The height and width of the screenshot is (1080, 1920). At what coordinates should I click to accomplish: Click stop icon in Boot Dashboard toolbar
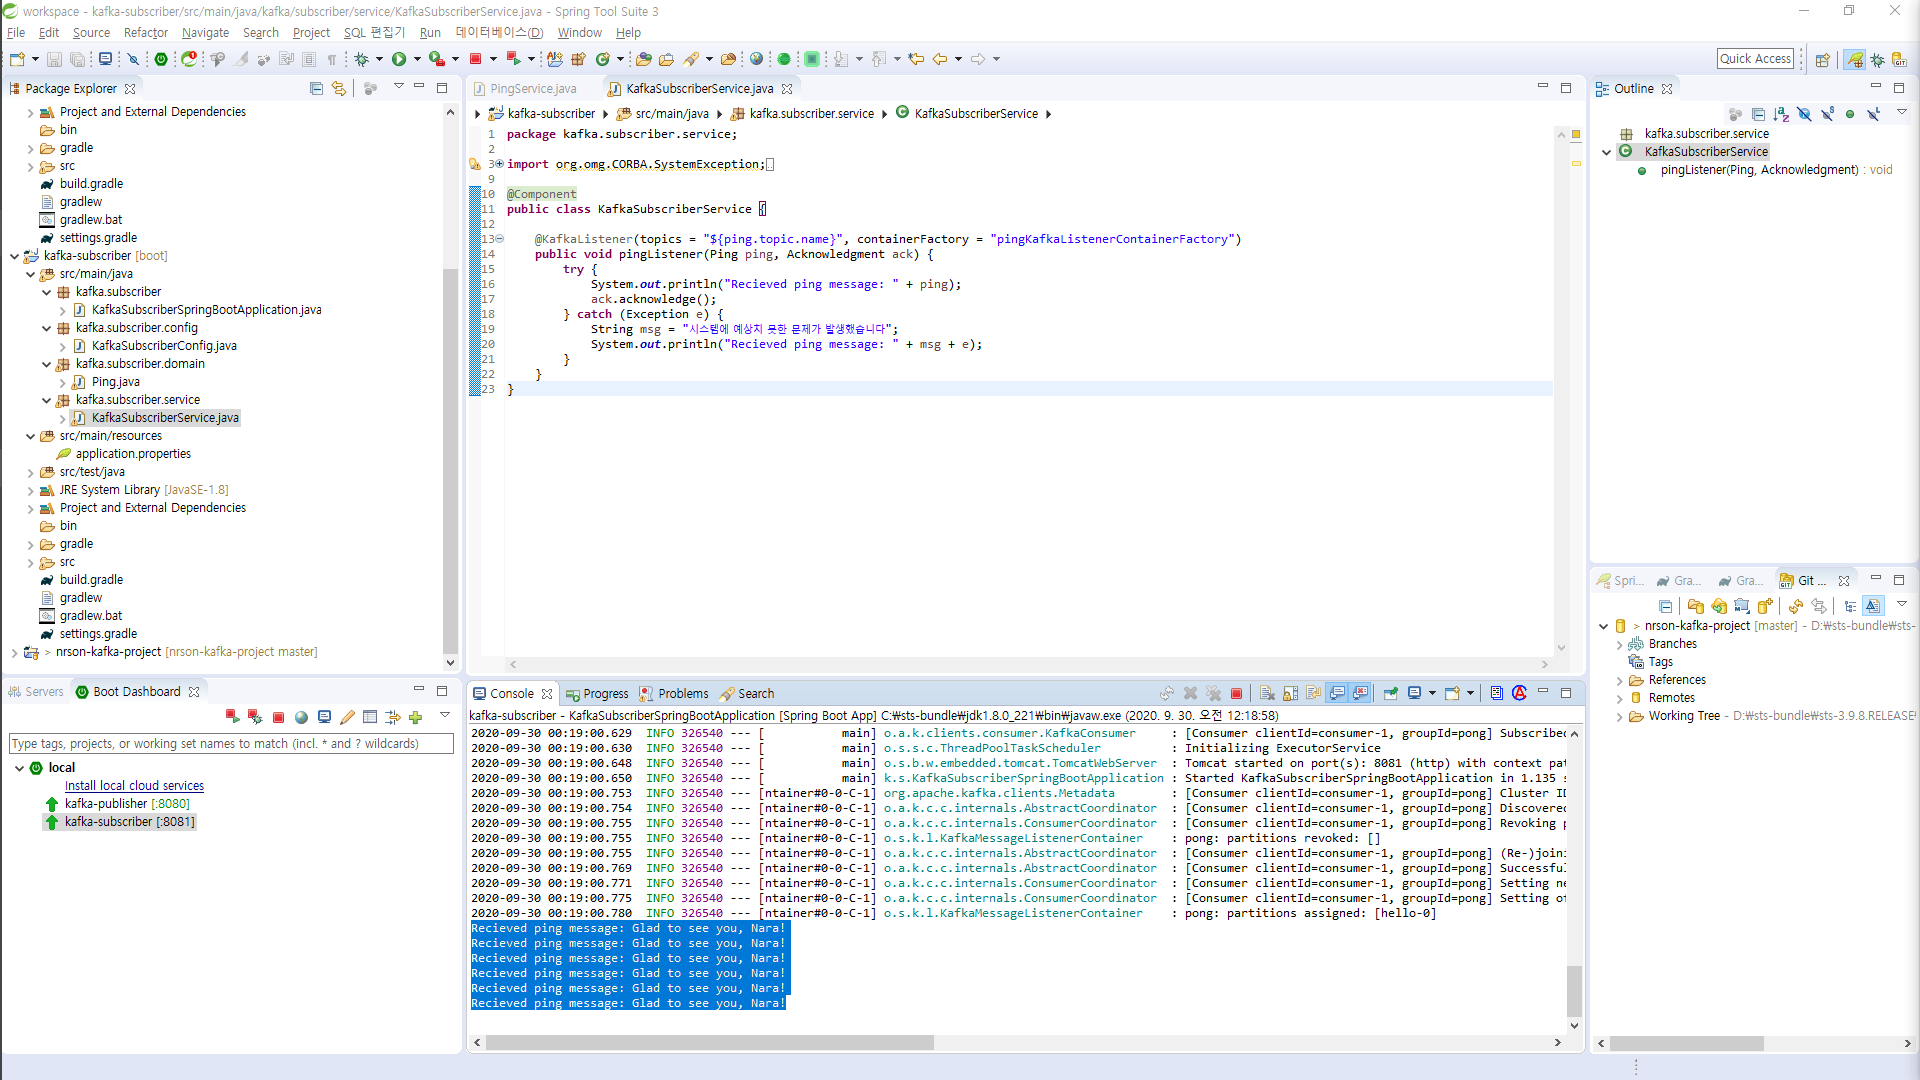(278, 717)
